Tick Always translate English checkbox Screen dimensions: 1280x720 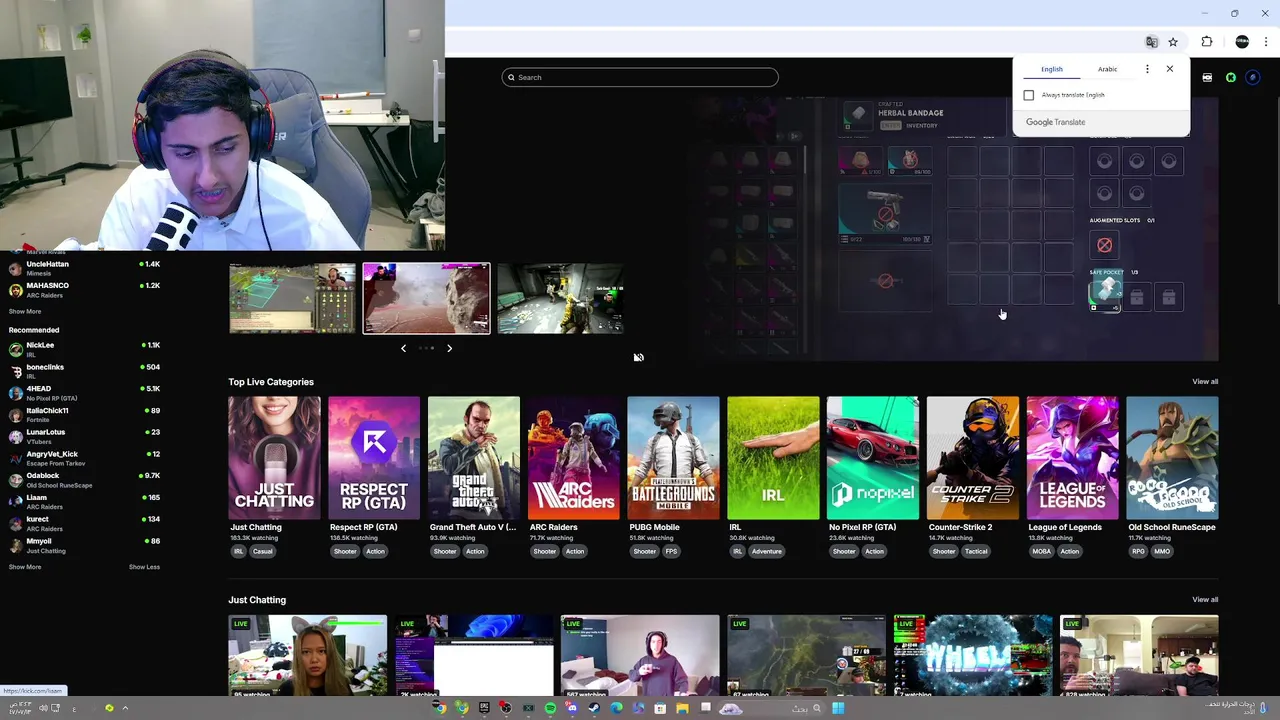coord(1029,95)
